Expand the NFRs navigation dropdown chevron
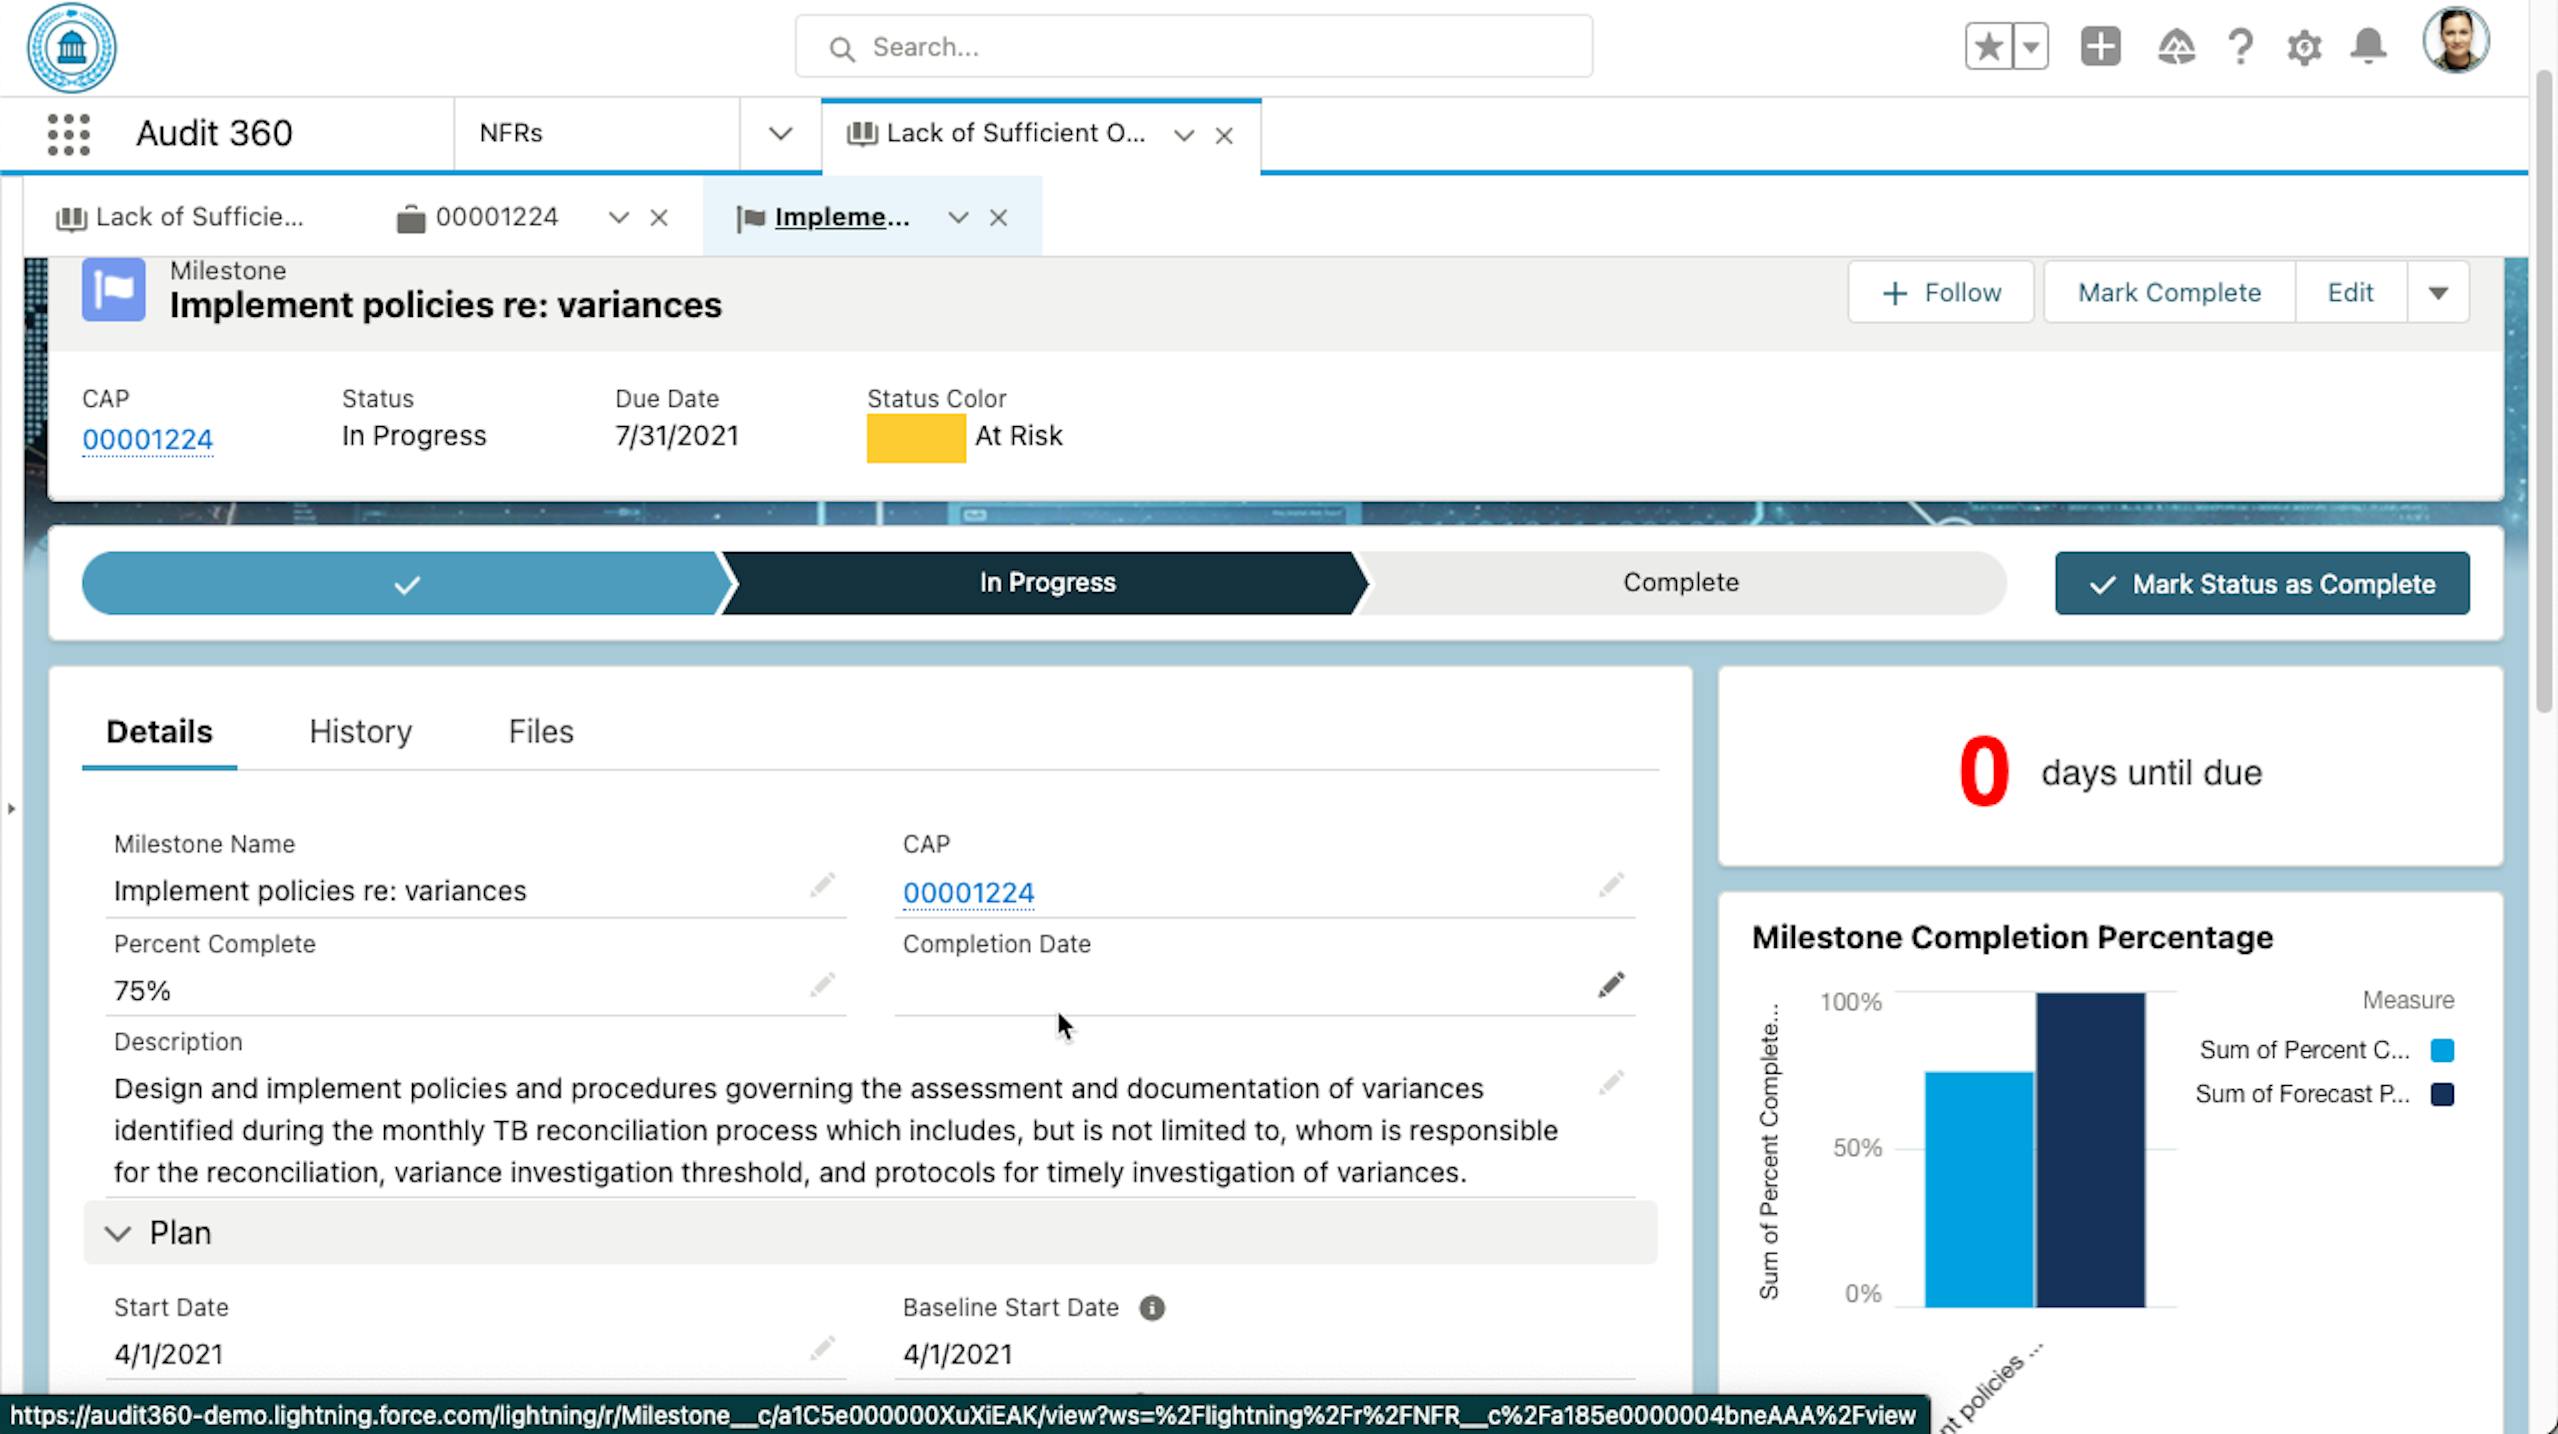This screenshot has width=2558, height=1434. pyautogui.click(x=780, y=134)
